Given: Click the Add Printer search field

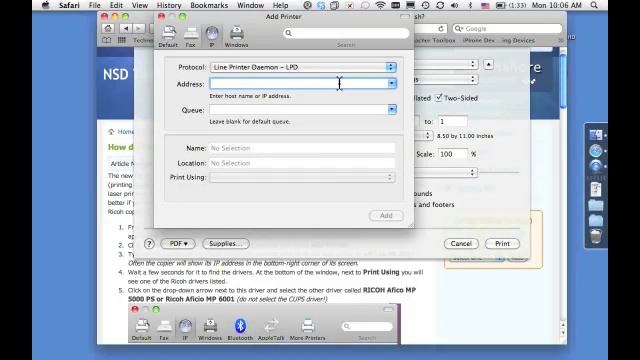Looking at the screenshot, I should pos(346,33).
